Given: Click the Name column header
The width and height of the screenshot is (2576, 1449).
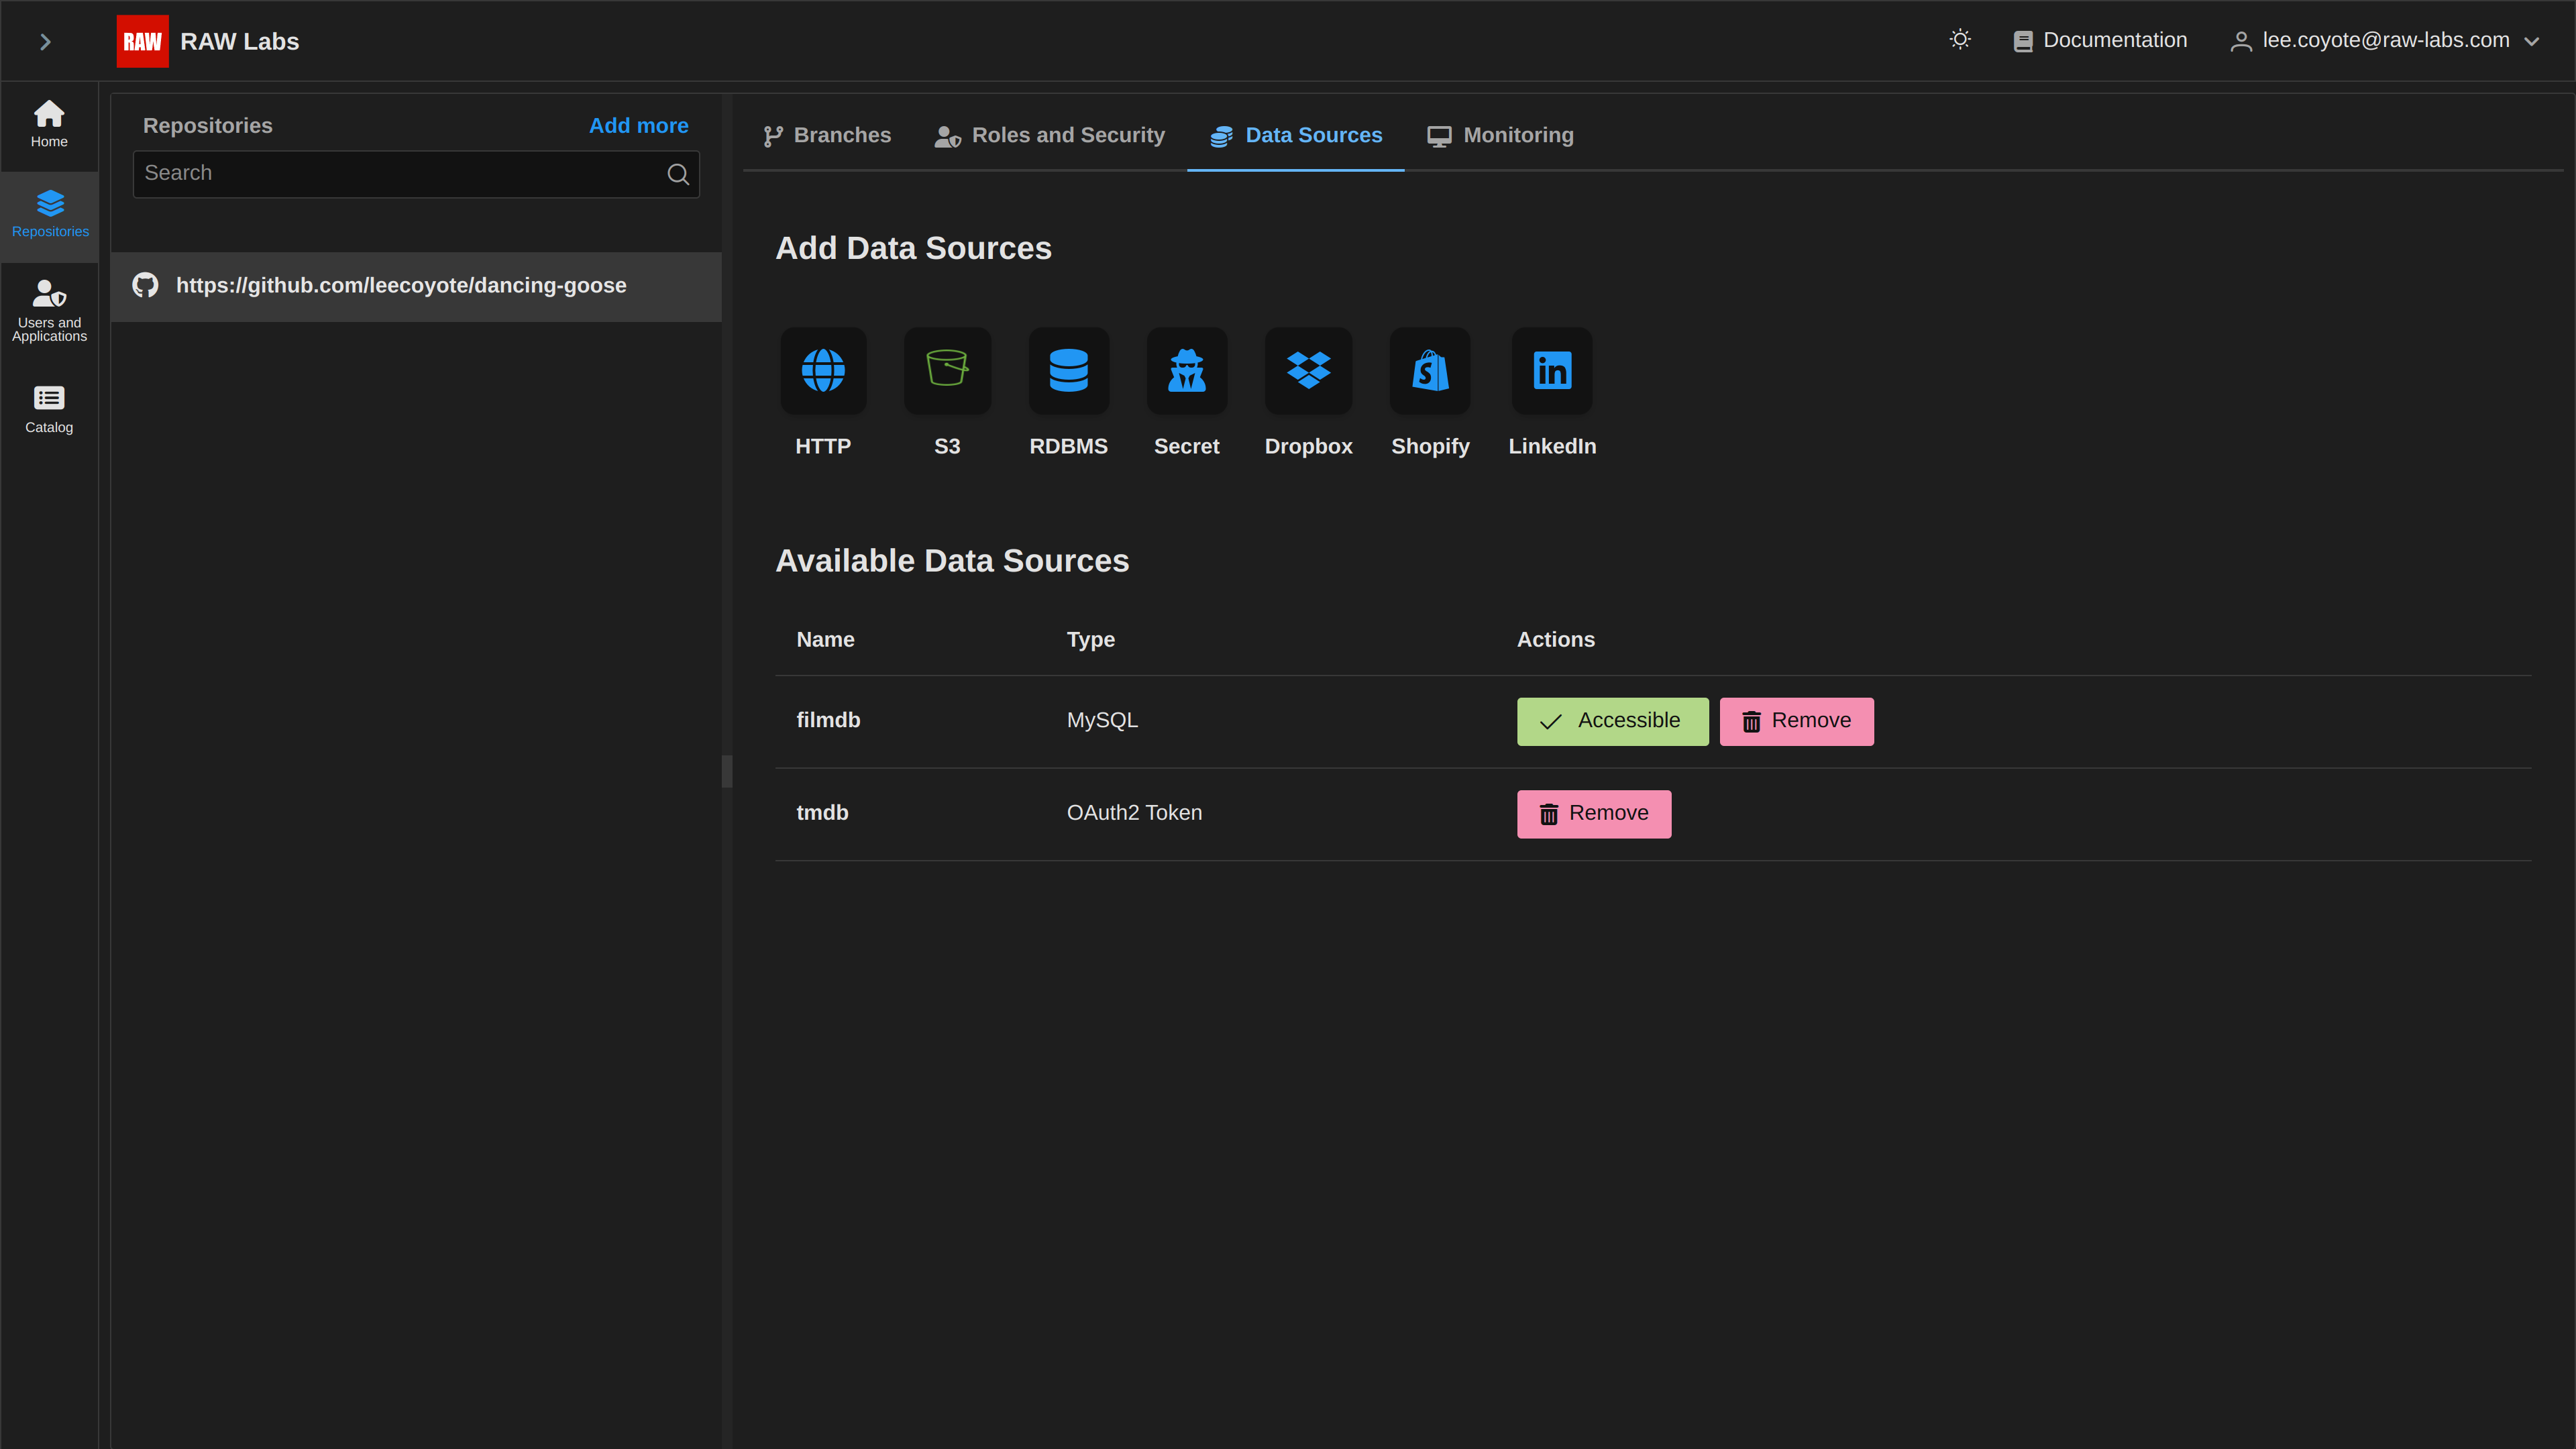Looking at the screenshot, I should [825, 640].
